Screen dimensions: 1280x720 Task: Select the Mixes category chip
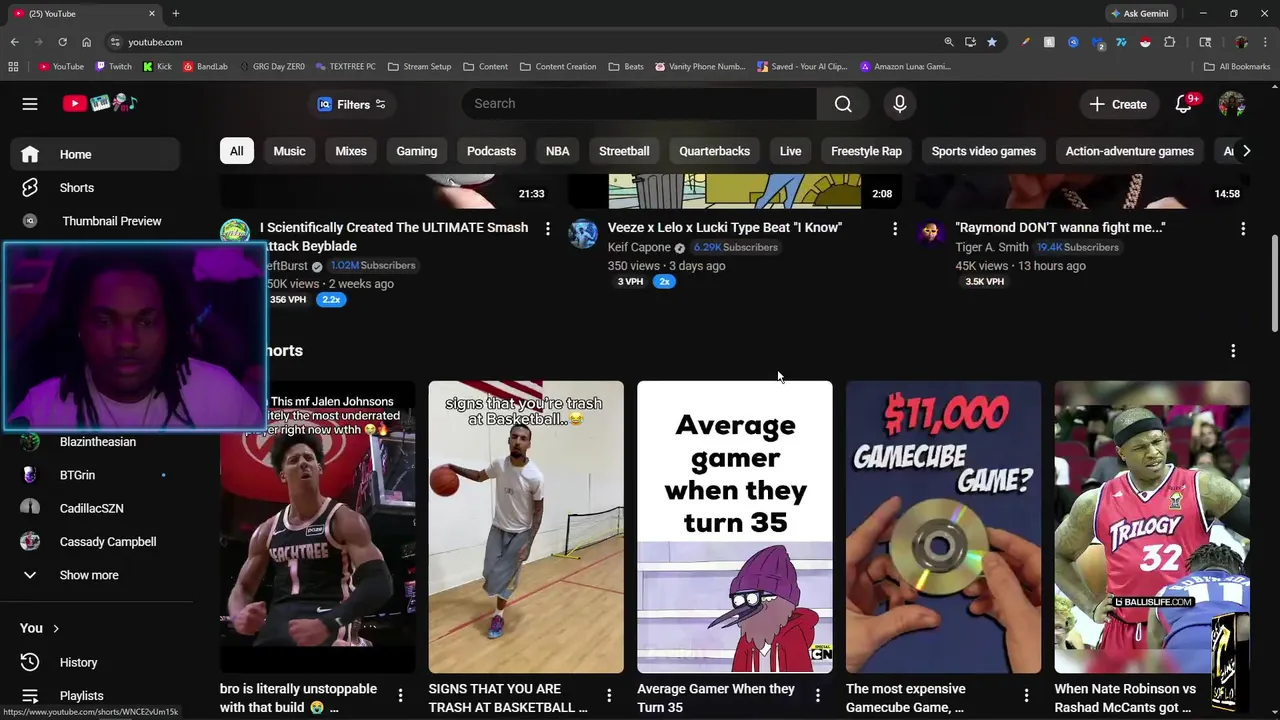[x=351, y=151]
